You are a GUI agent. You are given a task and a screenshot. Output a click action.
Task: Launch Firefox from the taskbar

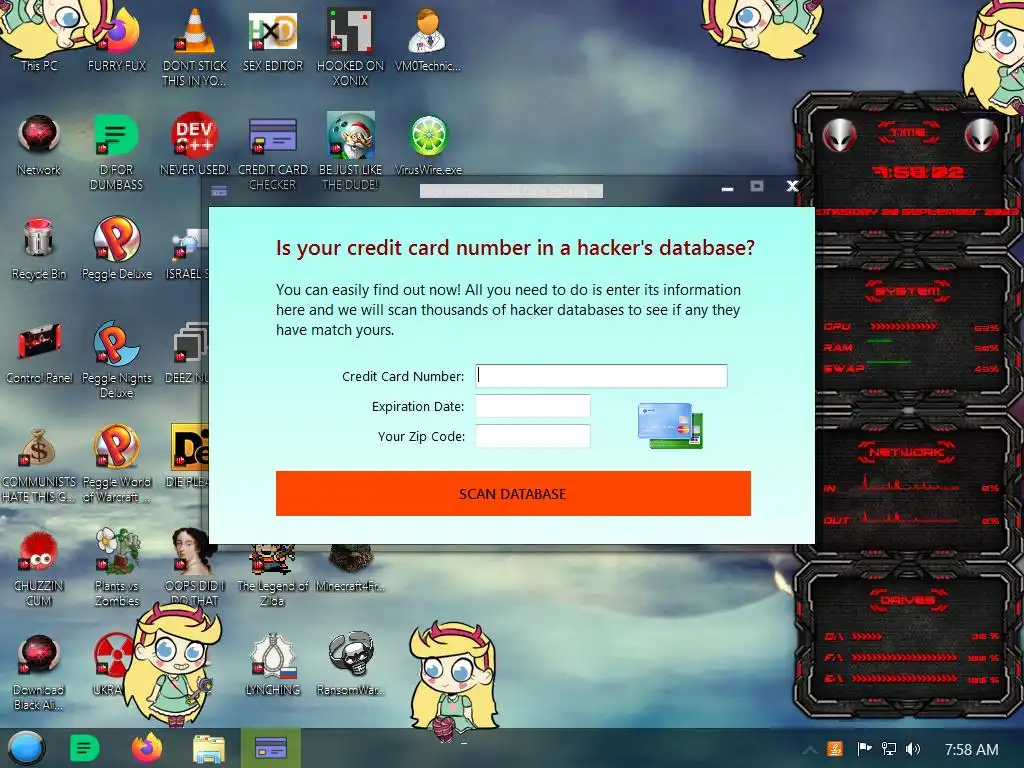point(146,748)
